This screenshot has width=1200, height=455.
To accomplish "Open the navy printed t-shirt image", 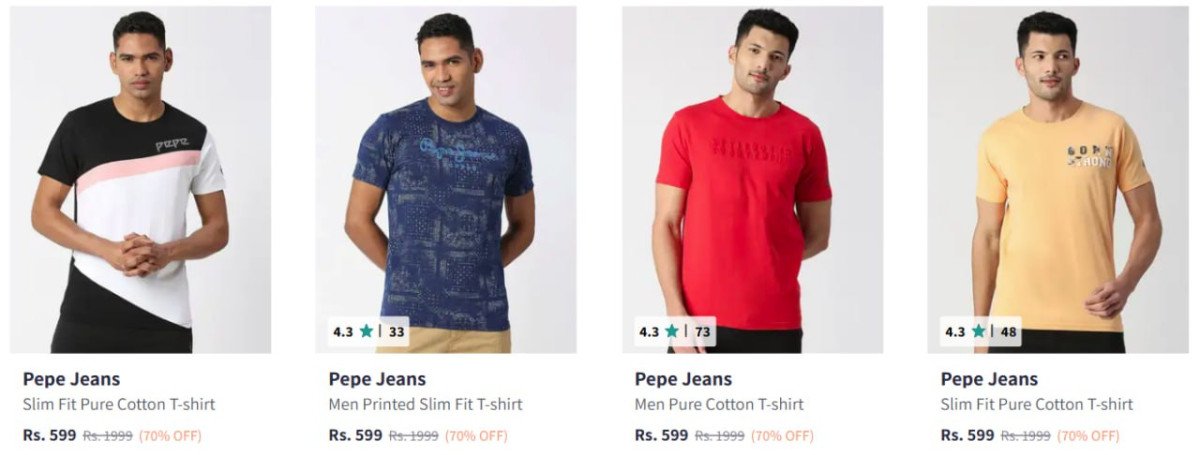I will pos(446,180).
